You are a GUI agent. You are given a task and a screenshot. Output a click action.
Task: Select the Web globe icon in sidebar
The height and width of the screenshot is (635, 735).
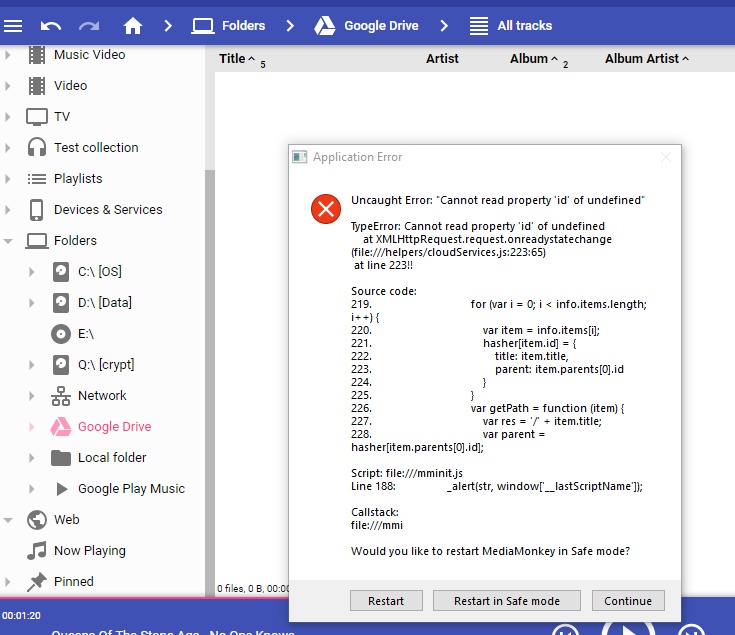(x=37, y=520)
